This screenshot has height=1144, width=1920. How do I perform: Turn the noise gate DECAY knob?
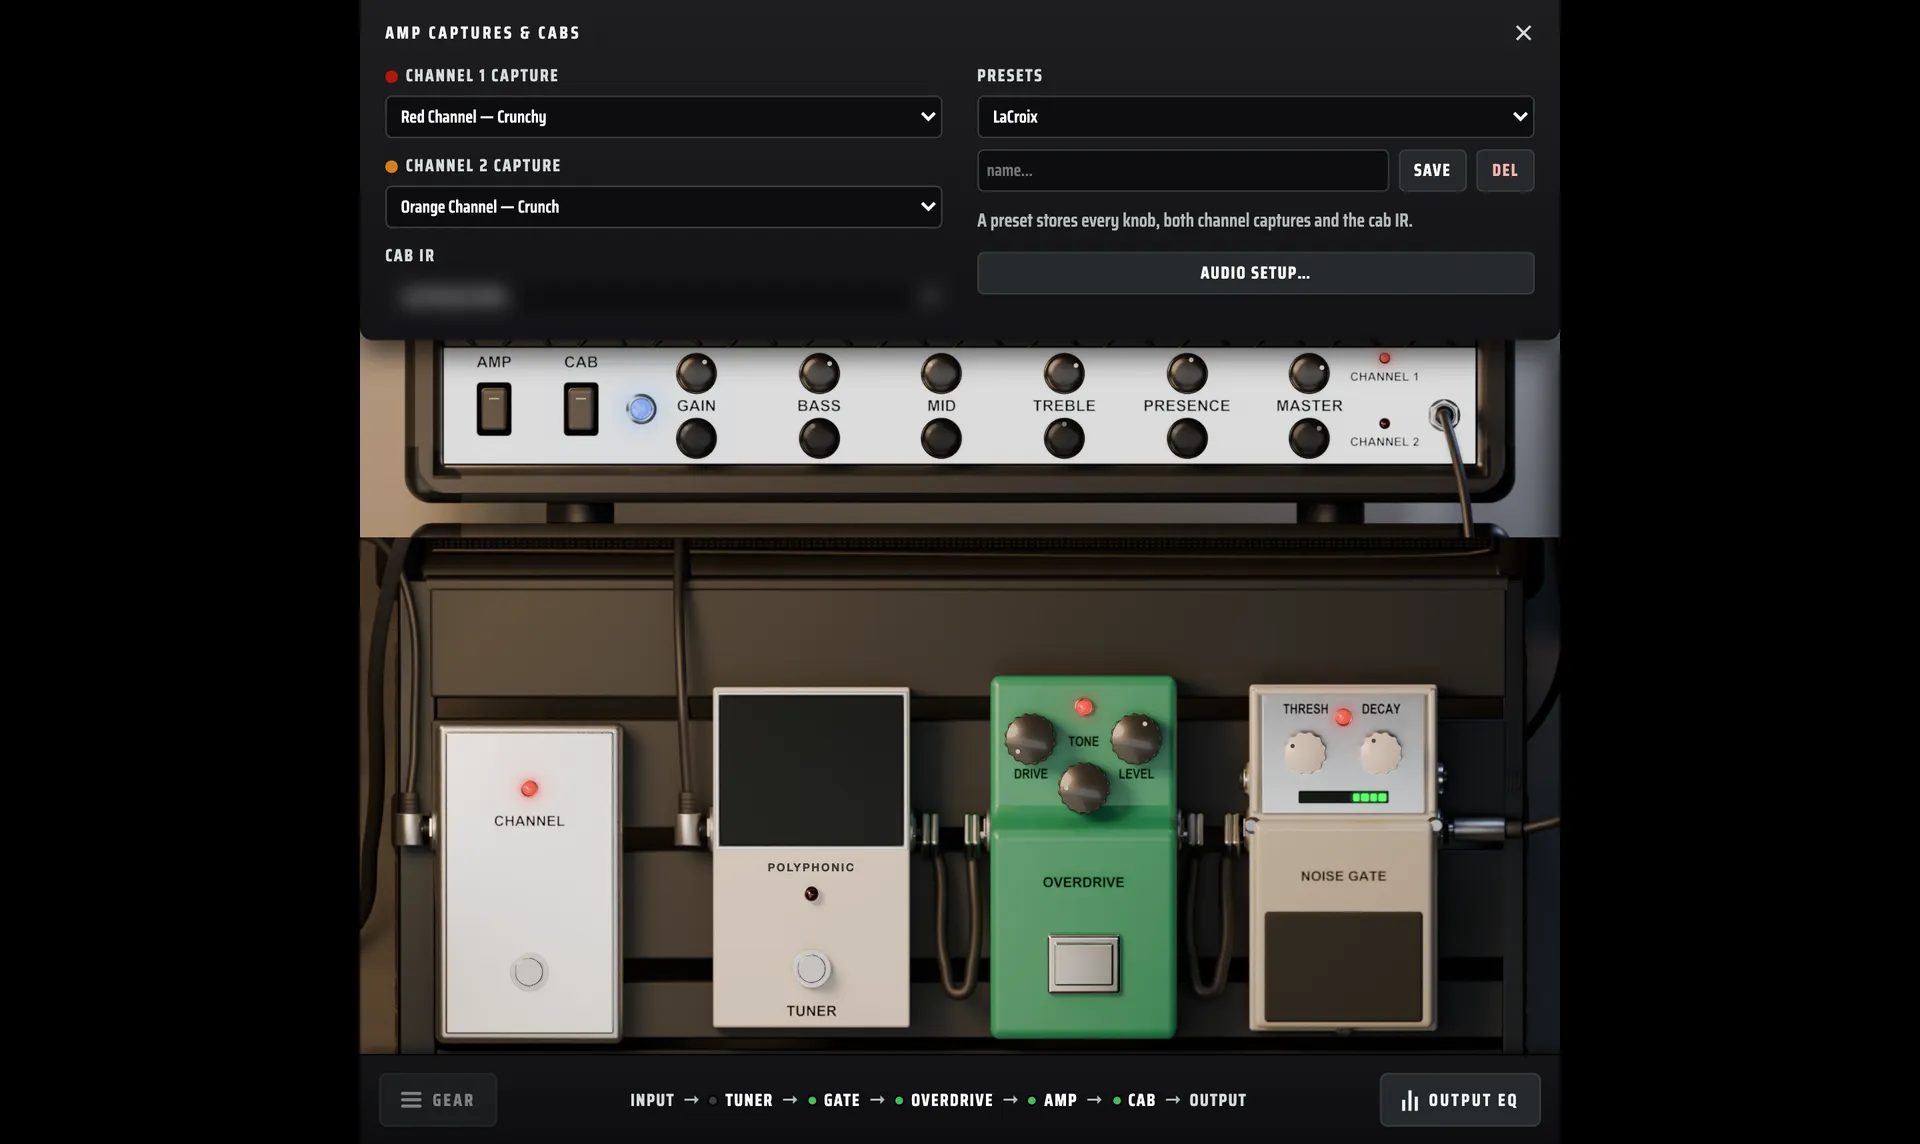click(1381, 753)
